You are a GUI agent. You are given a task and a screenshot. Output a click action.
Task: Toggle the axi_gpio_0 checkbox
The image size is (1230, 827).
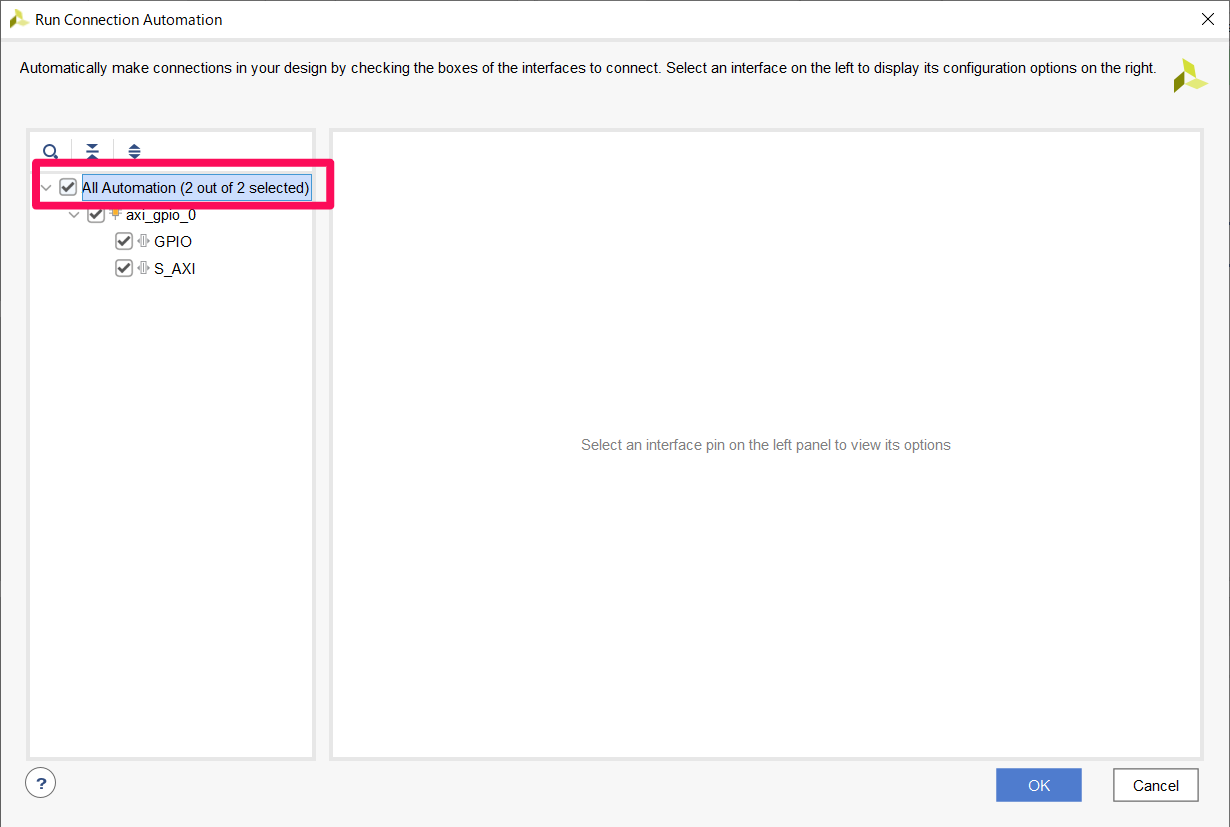point(96,215)
